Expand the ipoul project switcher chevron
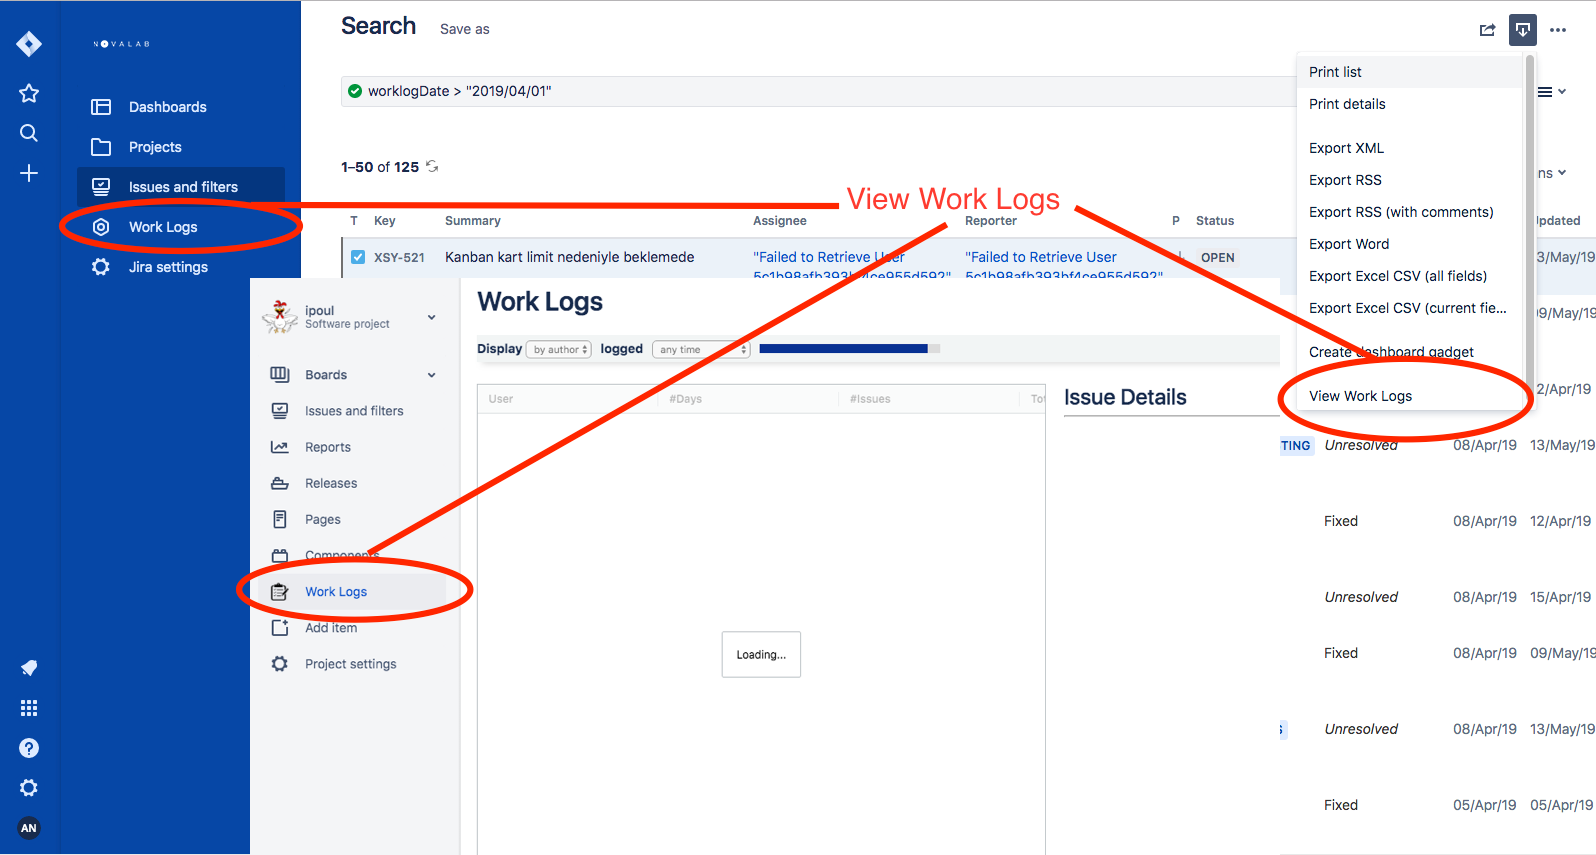The image size is (1596, 855). point(432,317)
